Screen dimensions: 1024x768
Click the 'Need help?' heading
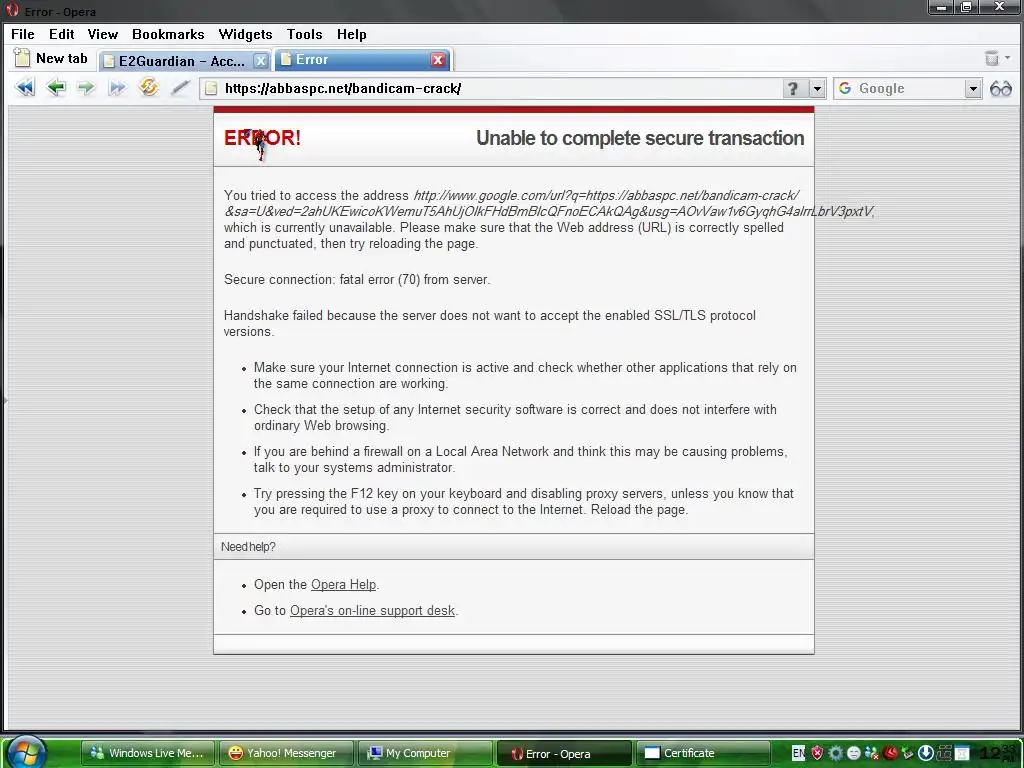248,547
